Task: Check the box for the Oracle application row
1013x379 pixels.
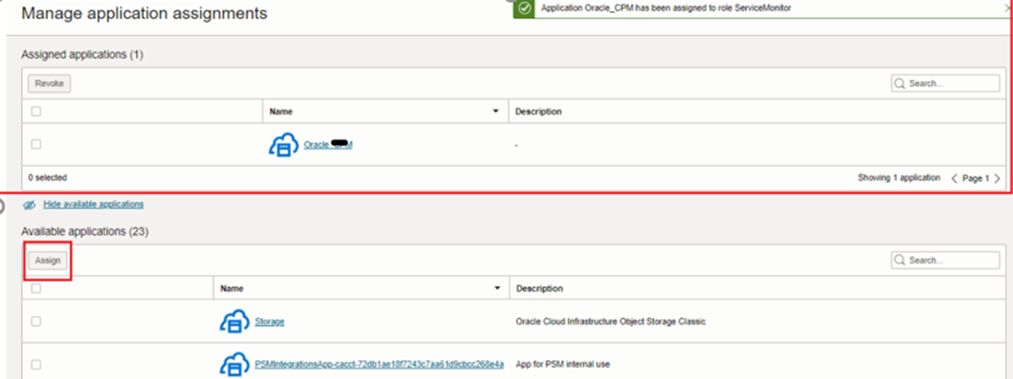Action: pos(36,144)
